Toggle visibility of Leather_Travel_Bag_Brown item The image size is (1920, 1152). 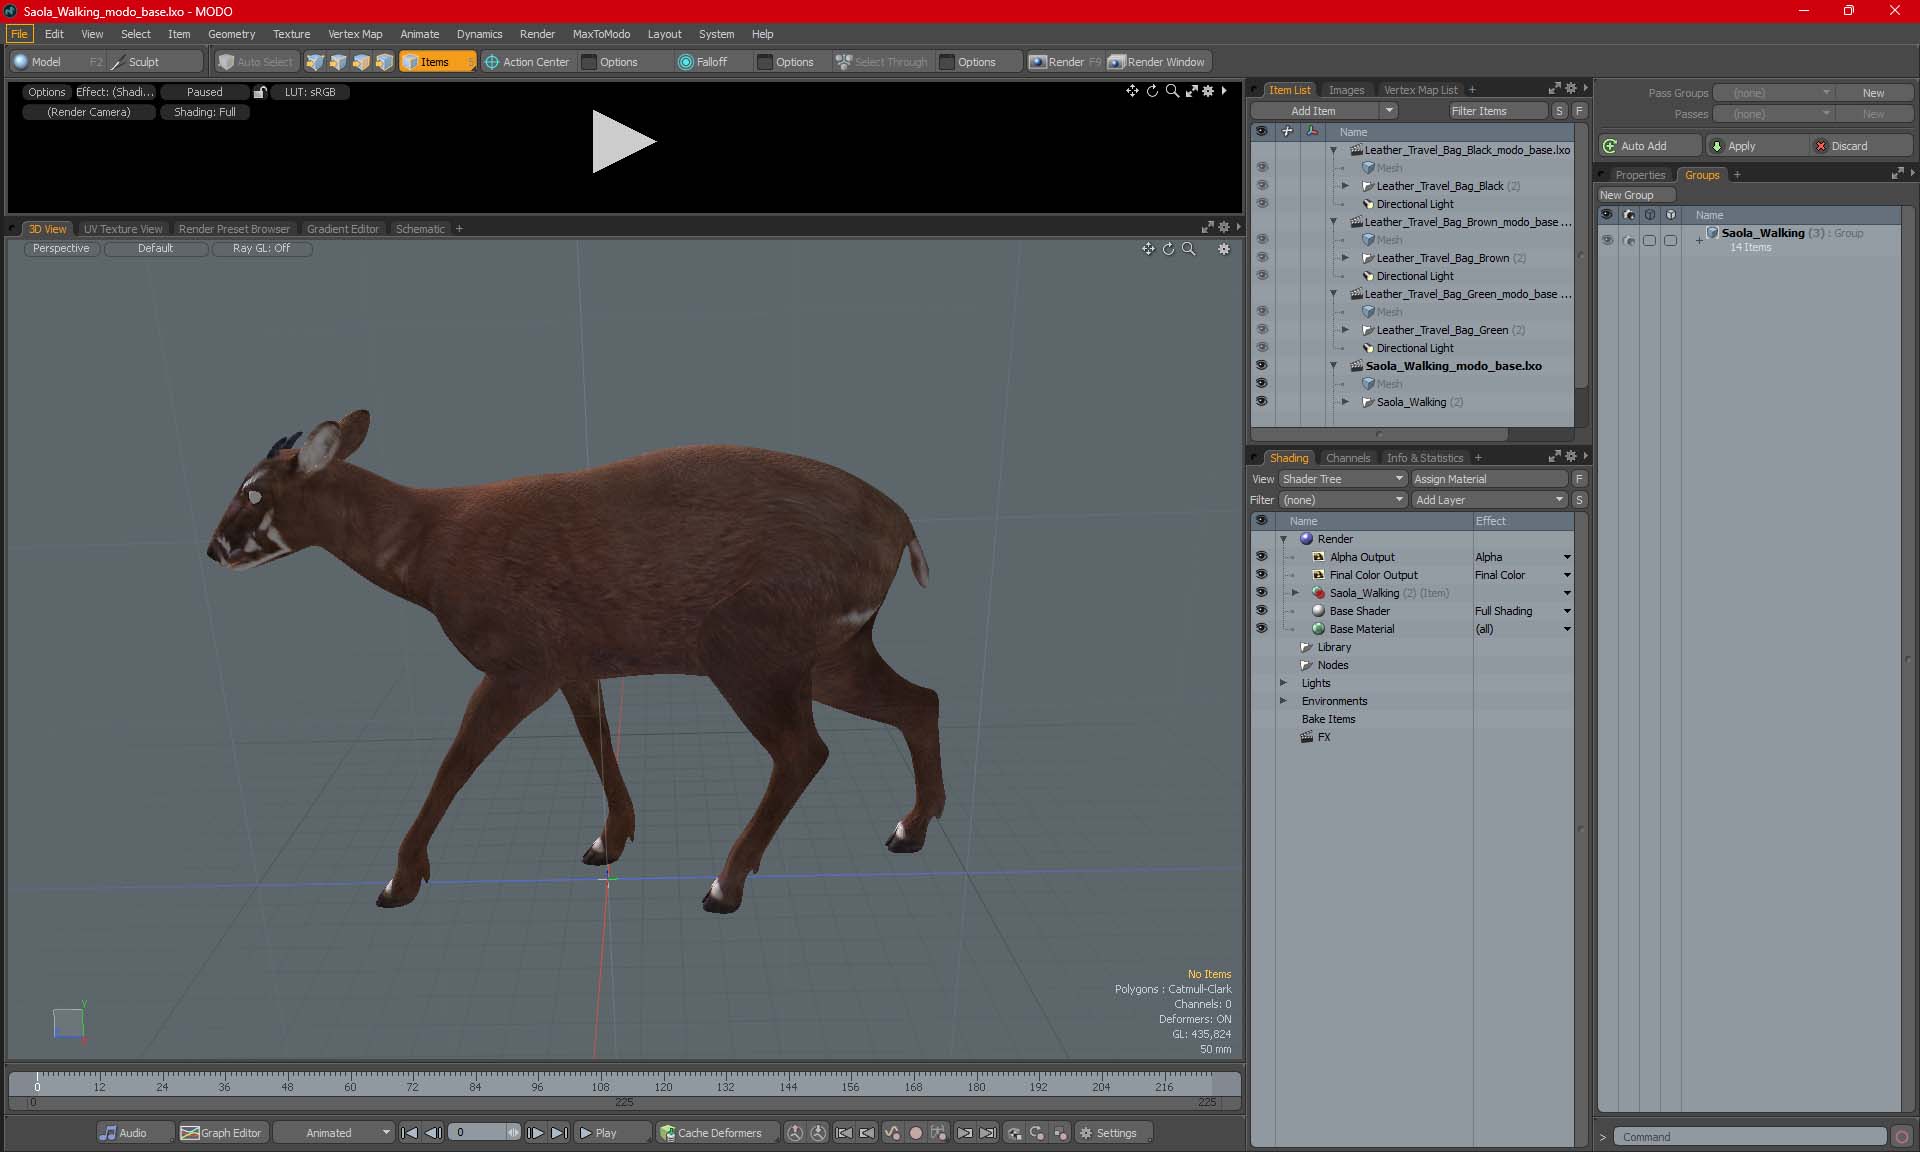tap(1261, 258)
